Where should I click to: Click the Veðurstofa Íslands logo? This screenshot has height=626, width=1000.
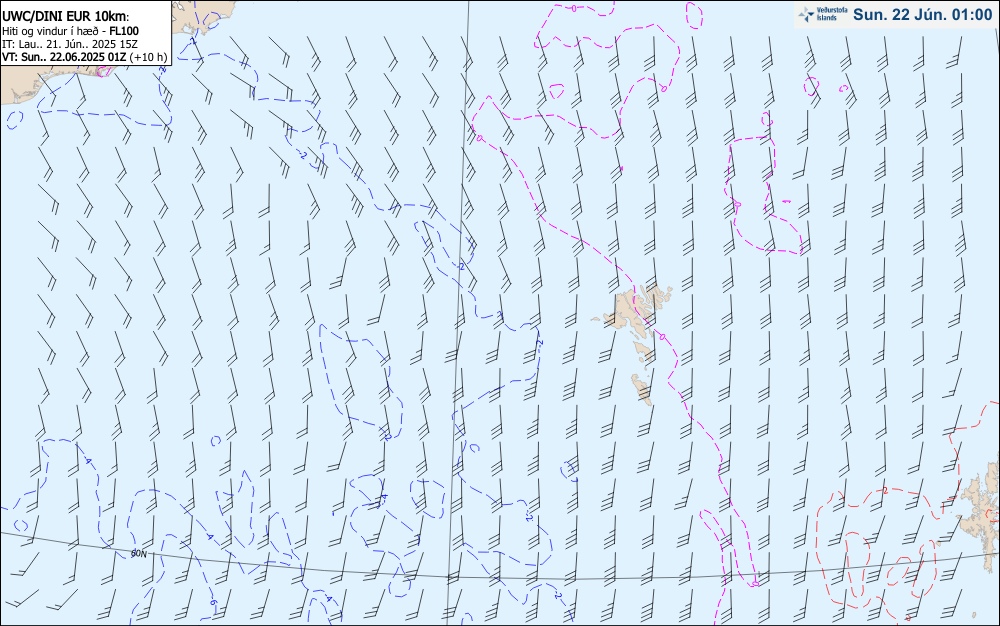(x=822, y=15)
